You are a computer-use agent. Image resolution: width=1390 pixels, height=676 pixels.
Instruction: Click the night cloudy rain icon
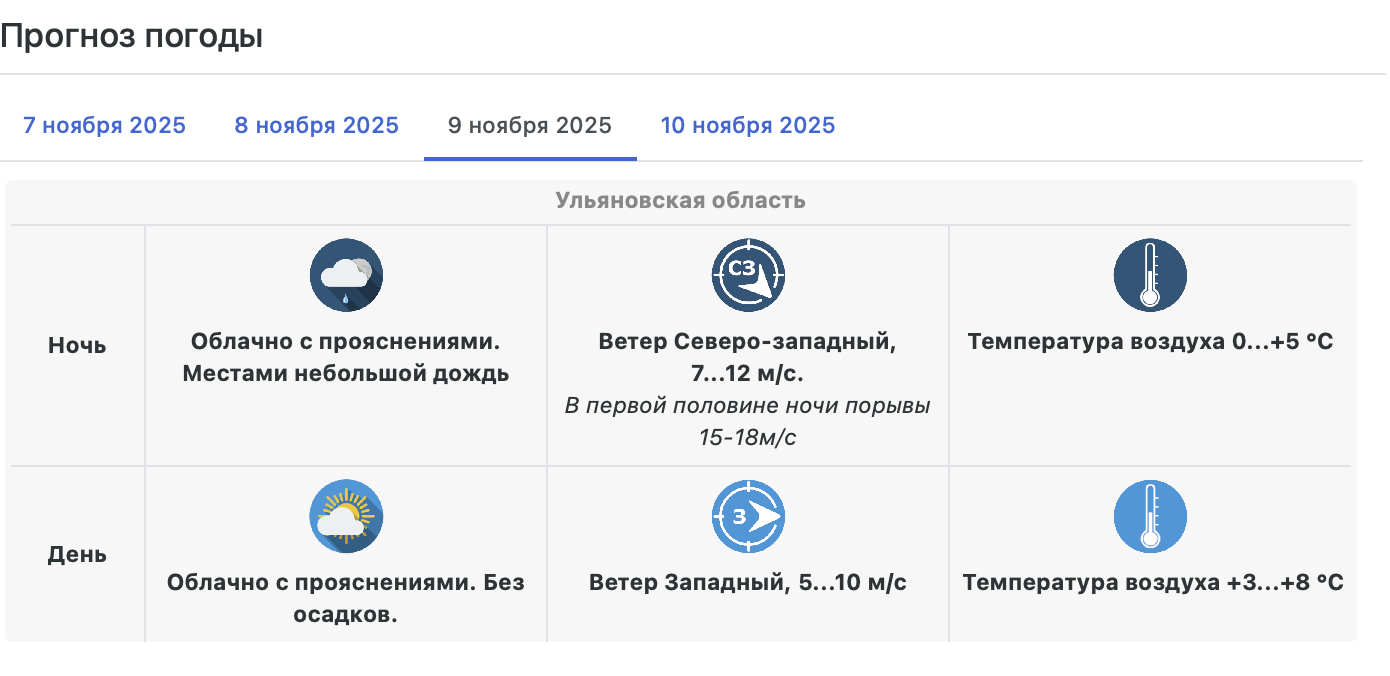click(346, 275)
